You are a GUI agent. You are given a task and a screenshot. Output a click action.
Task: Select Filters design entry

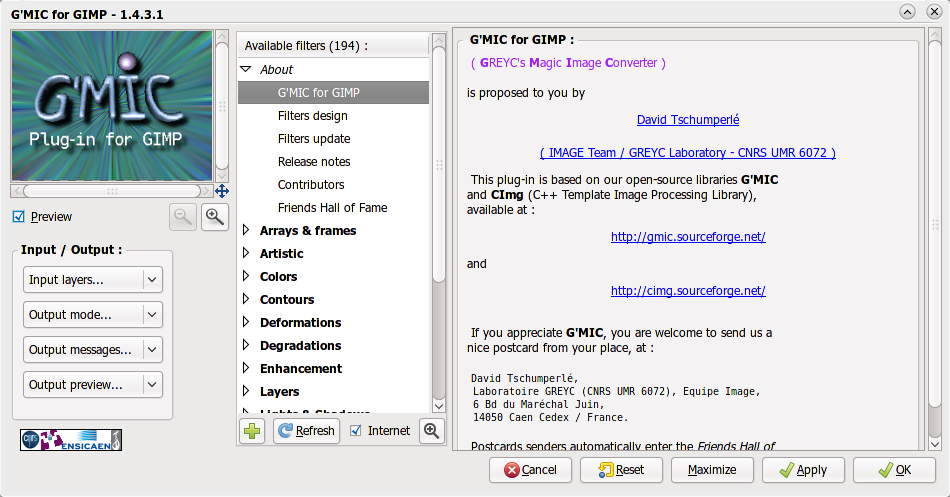click(x=313, y=116)
